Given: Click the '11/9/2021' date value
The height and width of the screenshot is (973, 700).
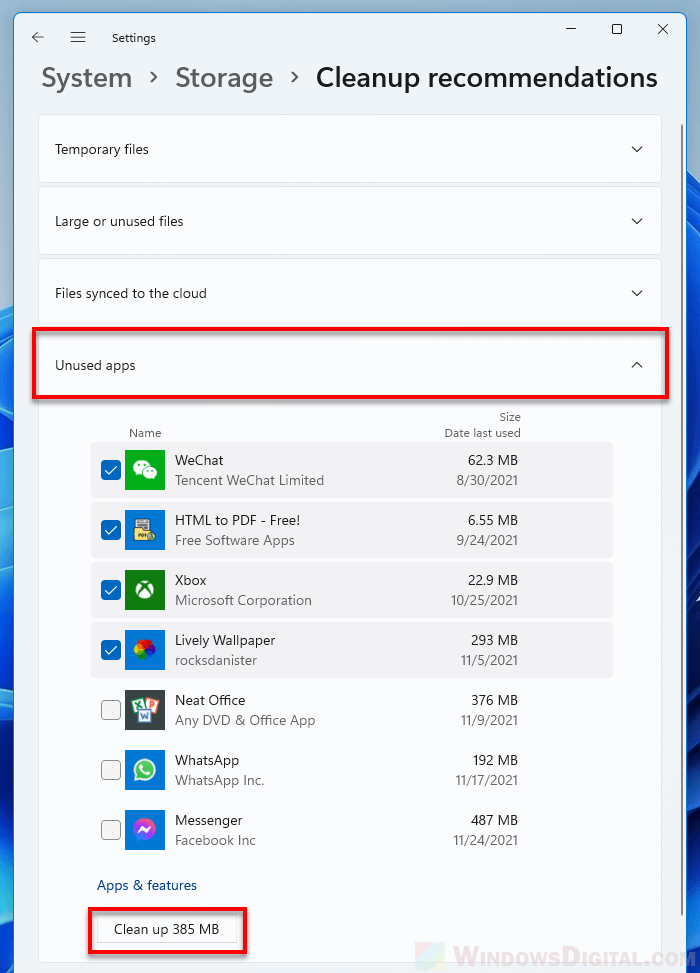Looking at the screenshot, I should (489, 720).
